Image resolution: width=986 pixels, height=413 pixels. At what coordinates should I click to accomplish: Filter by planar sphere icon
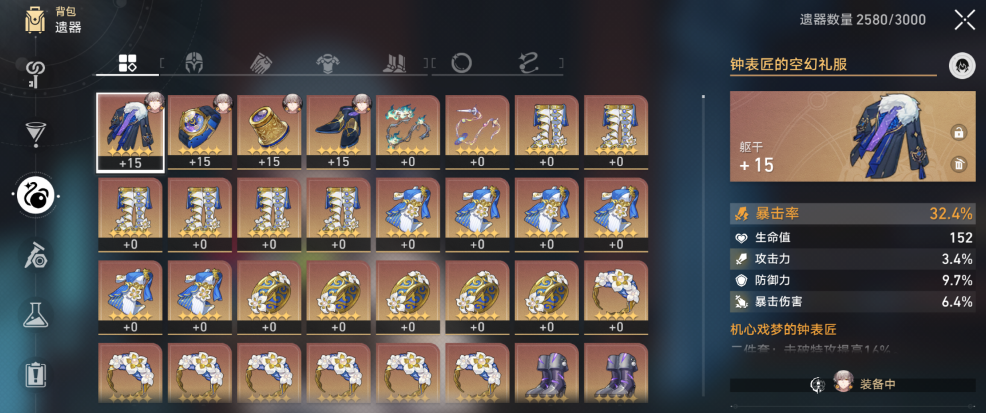tap(462, 63)
